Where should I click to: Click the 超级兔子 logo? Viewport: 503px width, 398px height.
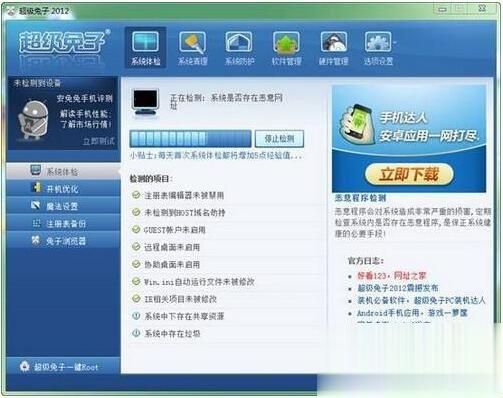click(64, 43)
